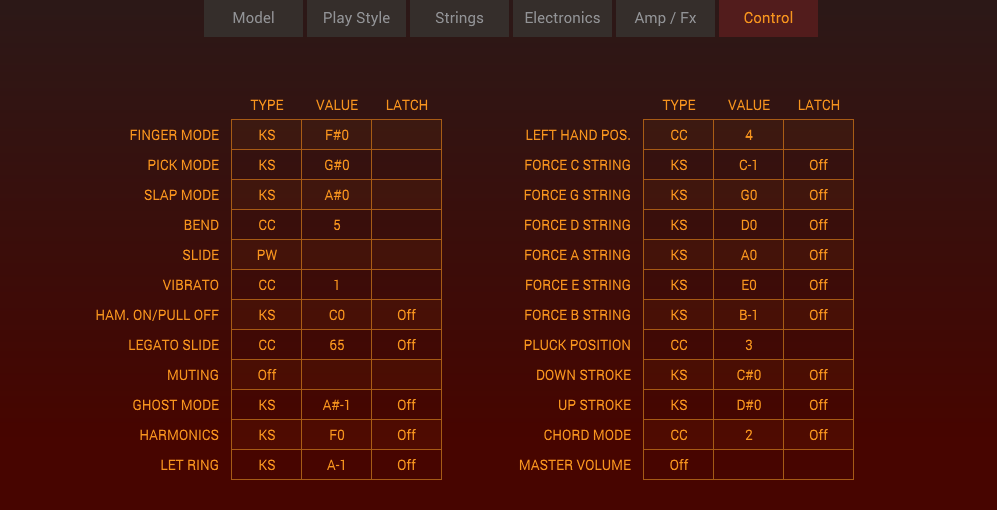Toggle Chord Mode latch setting

pyautogui.click(x=818, y=435)
